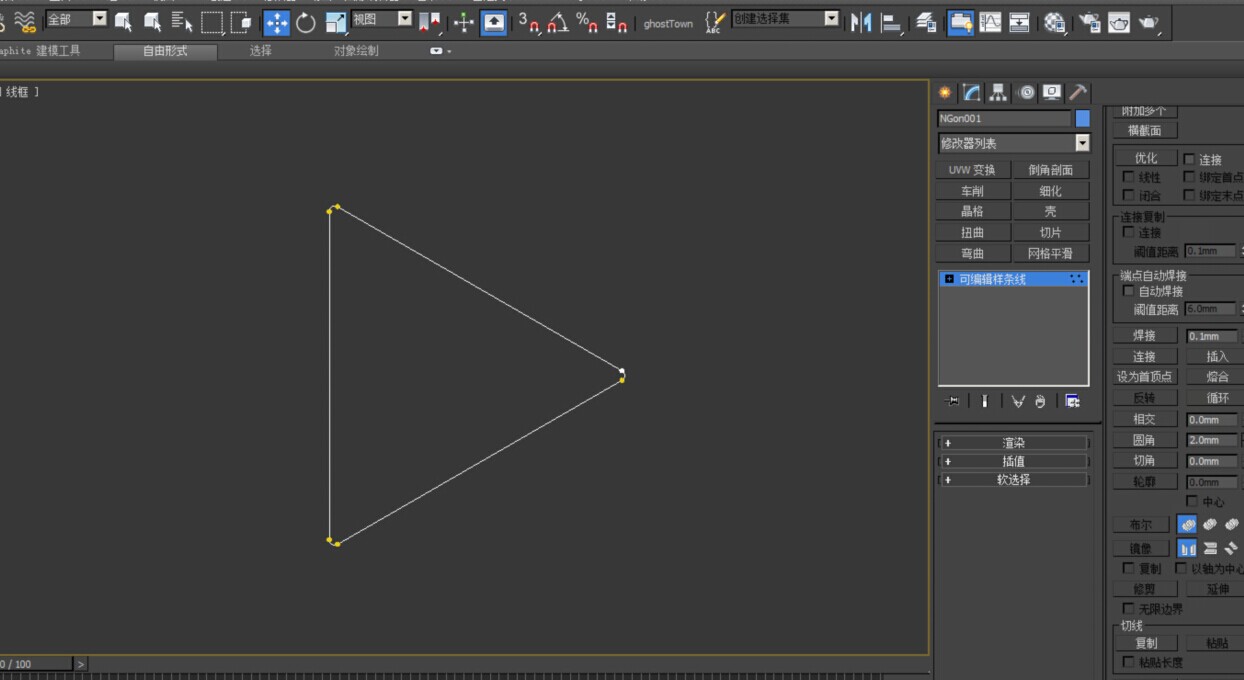Switch to the Display command panel tab
The image size is (1244, 680).
tap(1051, 92)
